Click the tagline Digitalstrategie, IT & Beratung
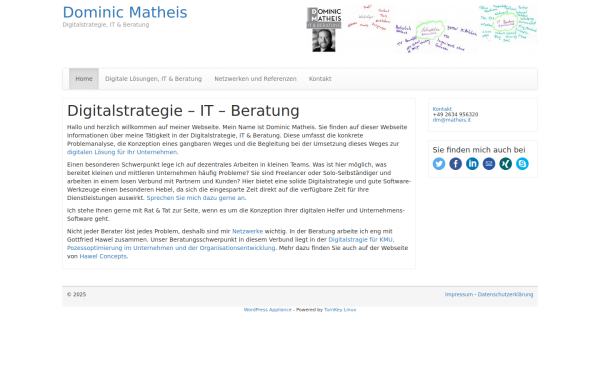Image resolution: width=600 pixels, height=375 pixels. coord(106,25)
